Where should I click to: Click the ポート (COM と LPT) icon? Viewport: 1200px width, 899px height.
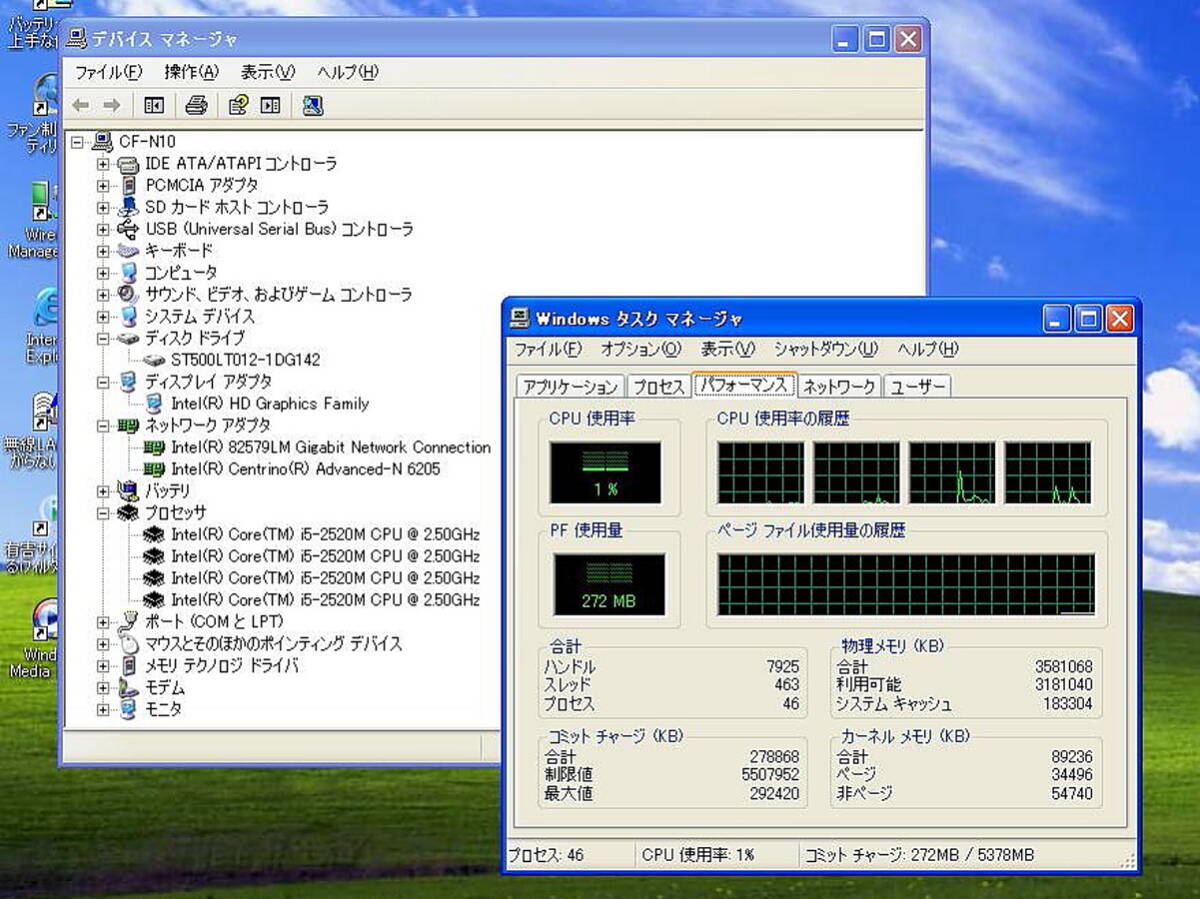(128, 621)
